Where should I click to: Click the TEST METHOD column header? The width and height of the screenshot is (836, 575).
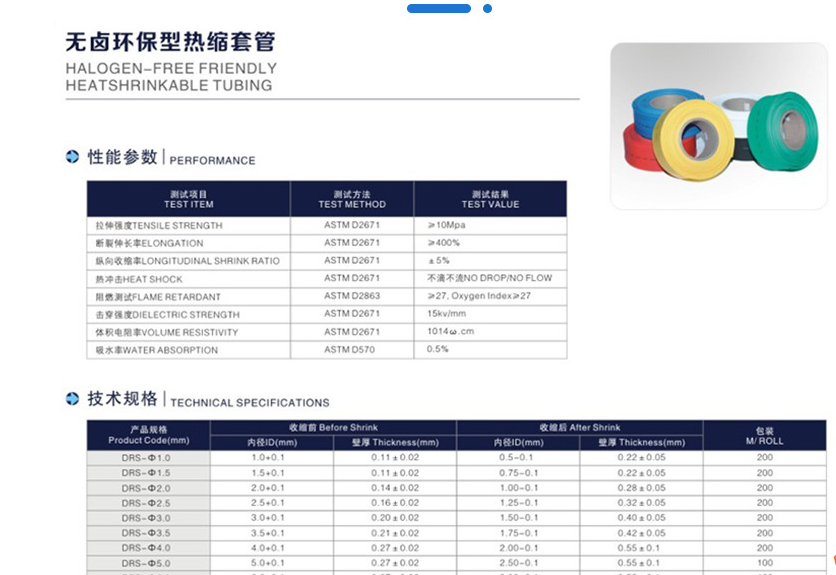click(x=352, y=199)
